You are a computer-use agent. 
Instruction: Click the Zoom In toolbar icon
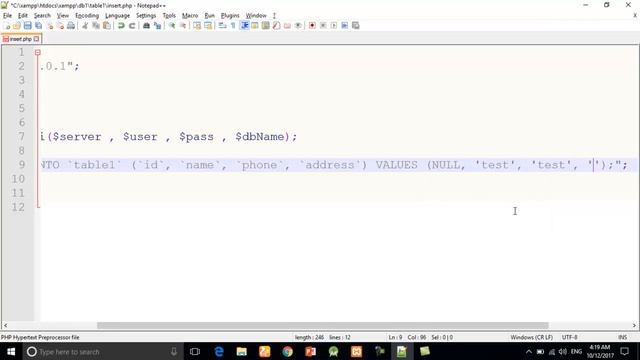172,26
